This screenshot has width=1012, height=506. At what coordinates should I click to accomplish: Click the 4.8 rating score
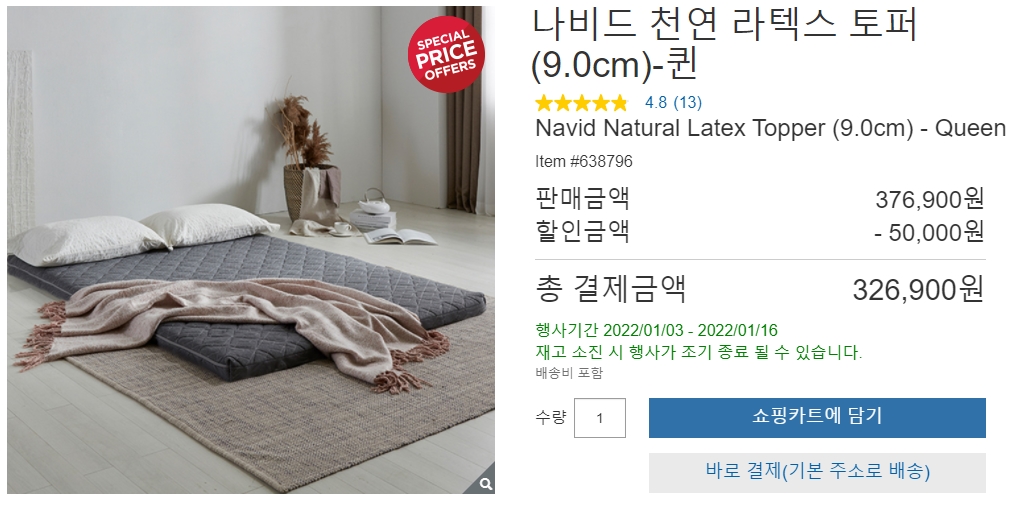coord(656,103)
